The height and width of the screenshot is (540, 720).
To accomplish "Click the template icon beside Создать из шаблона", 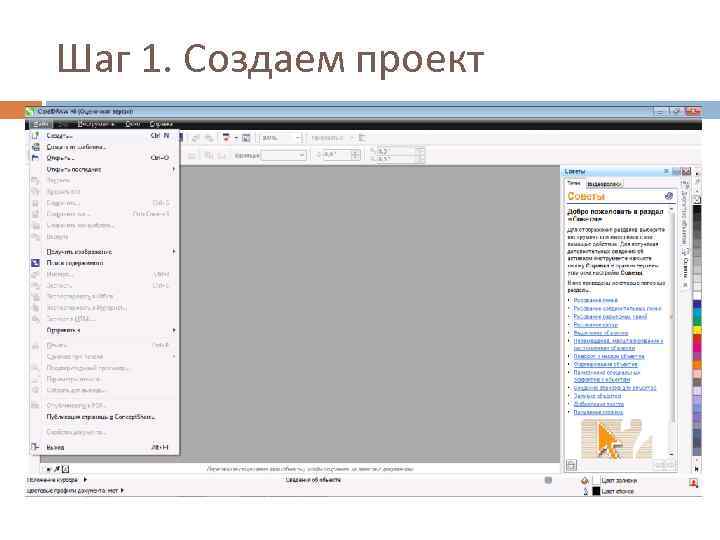I will click(35, 147).
